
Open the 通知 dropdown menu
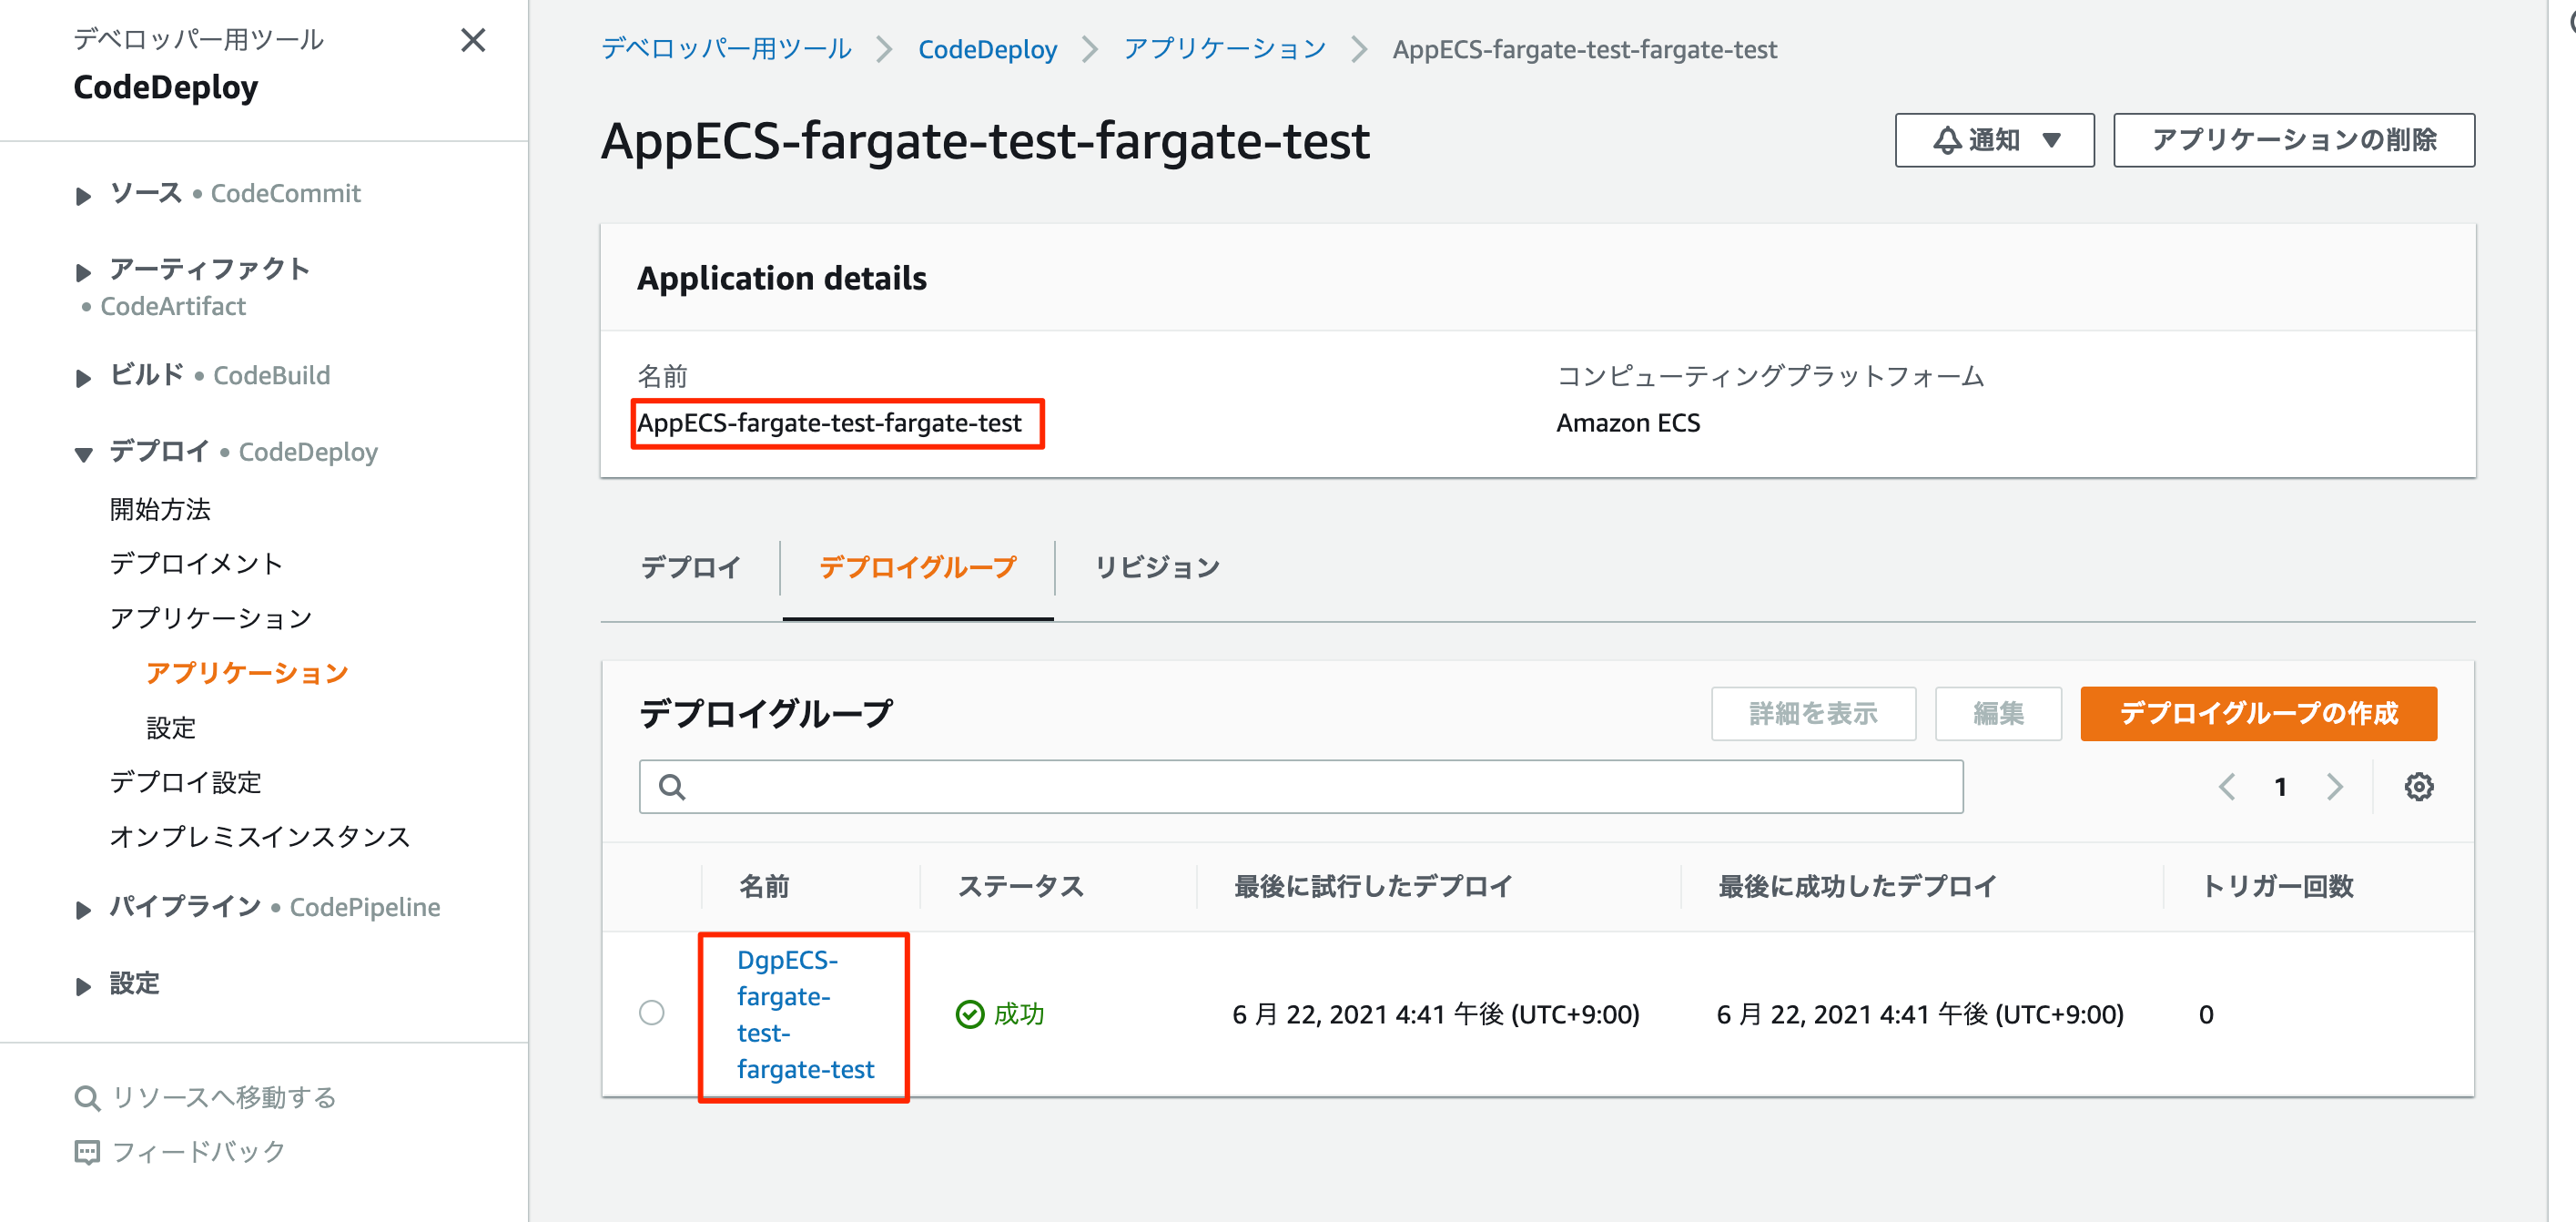click(1994, 140)
